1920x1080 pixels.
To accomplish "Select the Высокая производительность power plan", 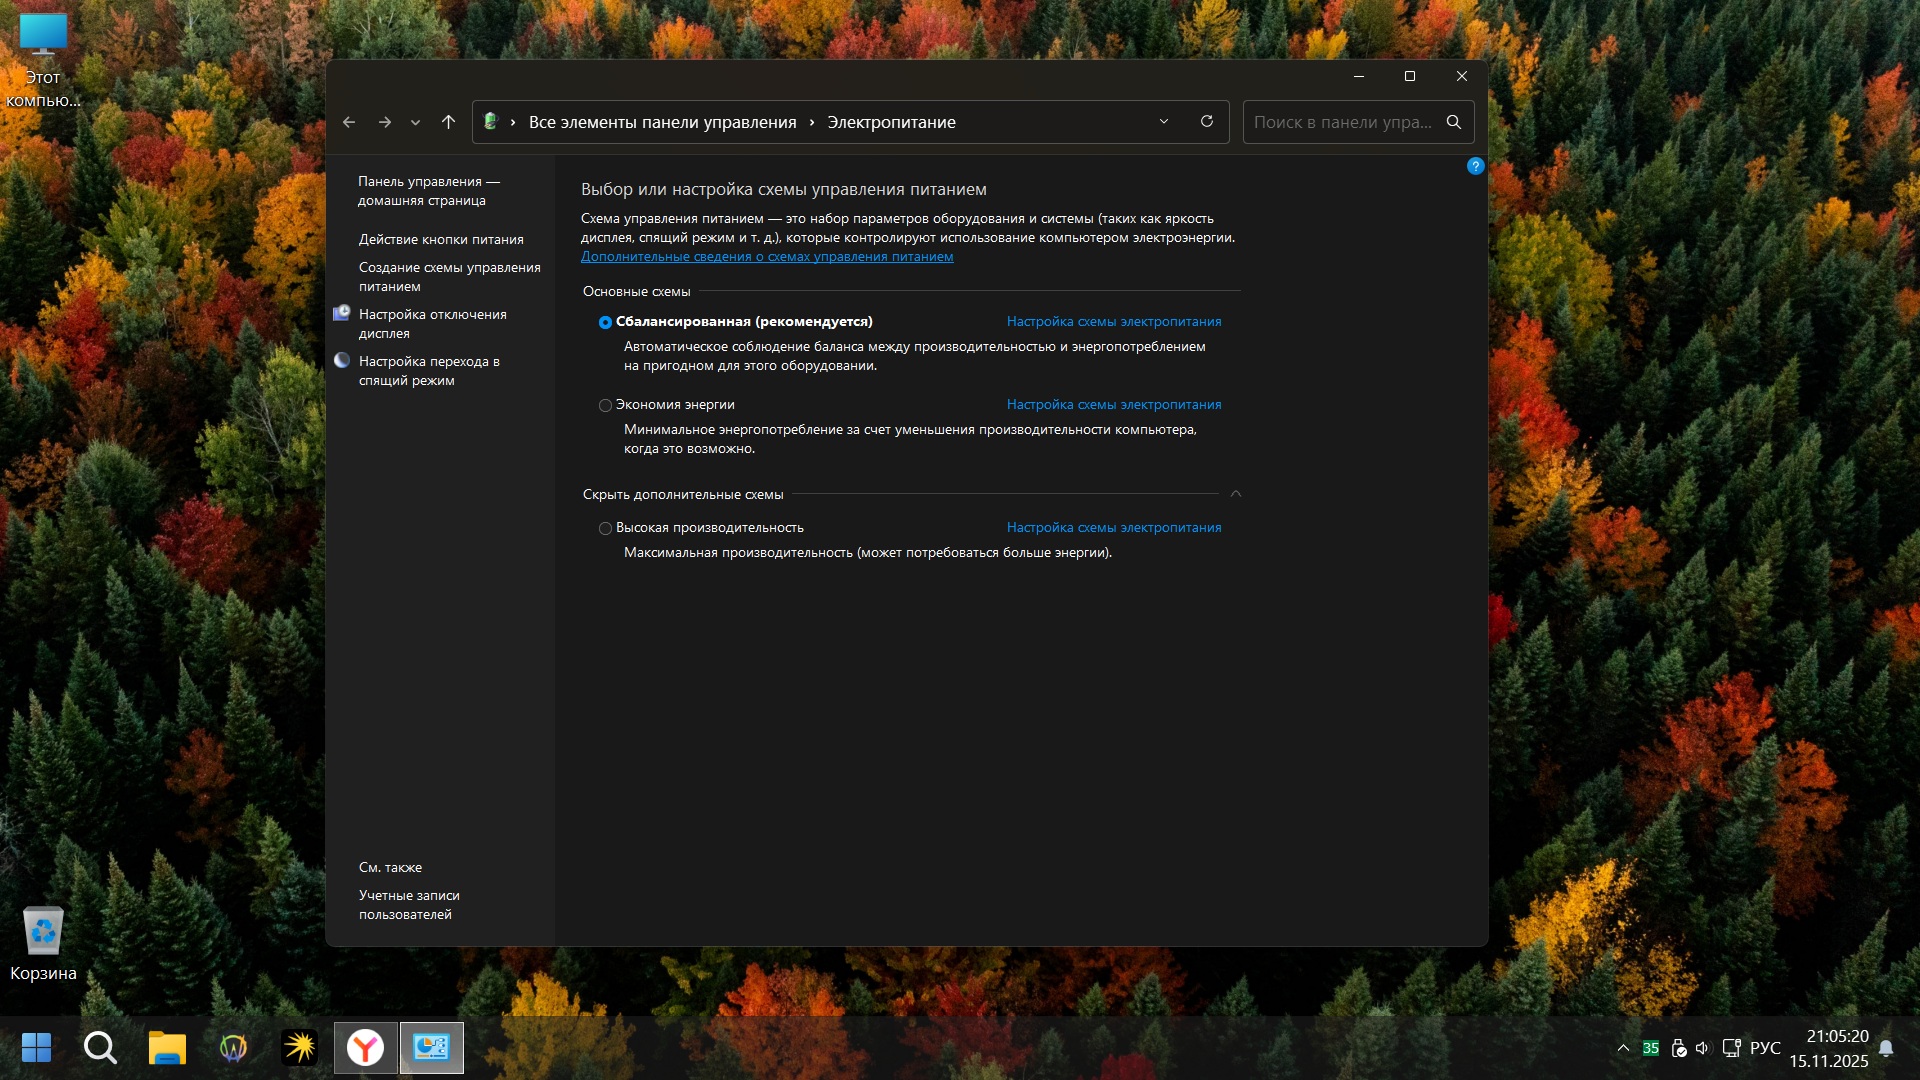I will [605, 528].
